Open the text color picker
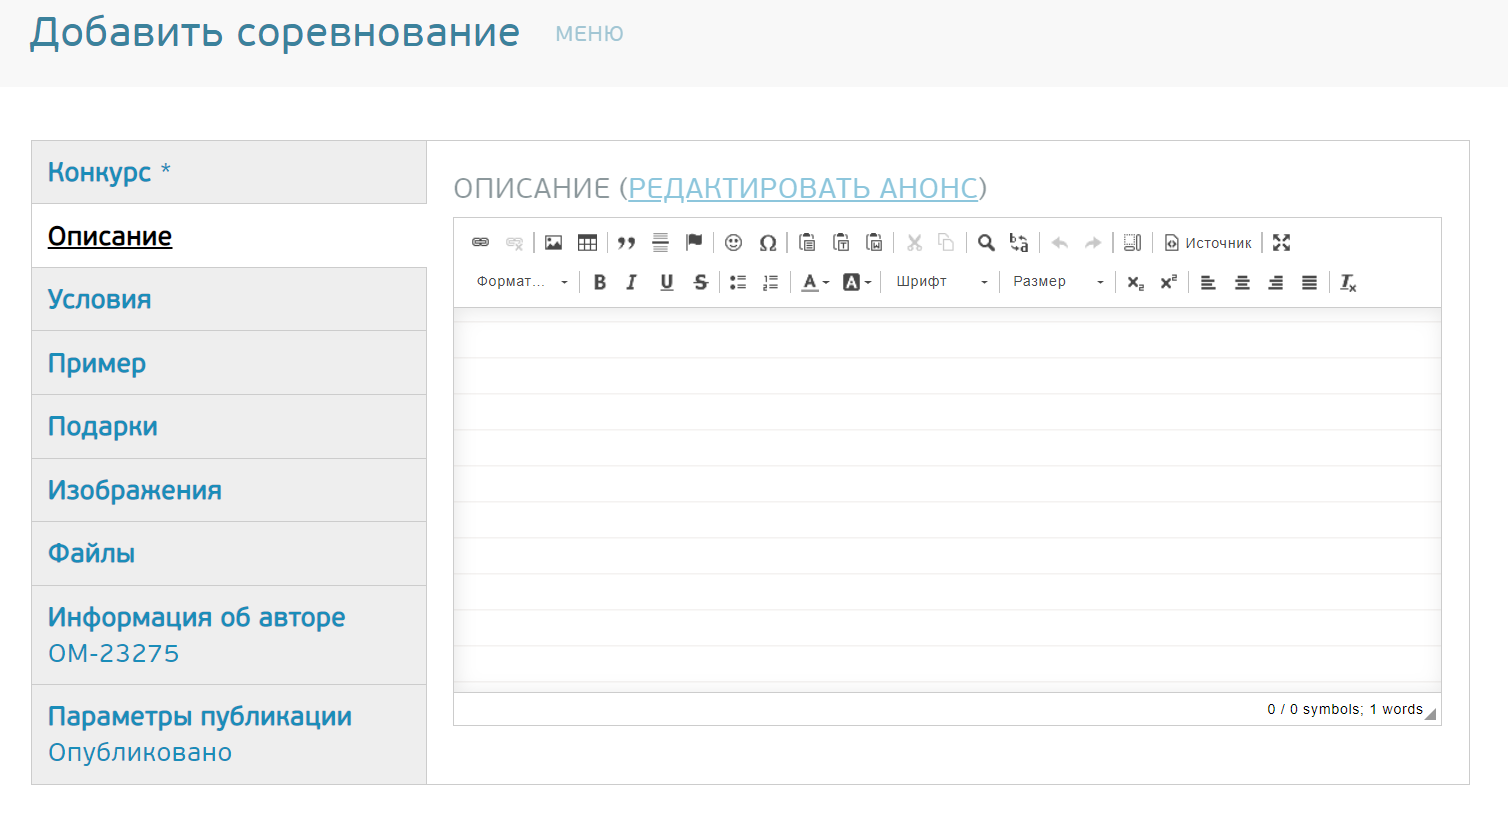Screen dimensions: 1508x814 tap(815, 282)
